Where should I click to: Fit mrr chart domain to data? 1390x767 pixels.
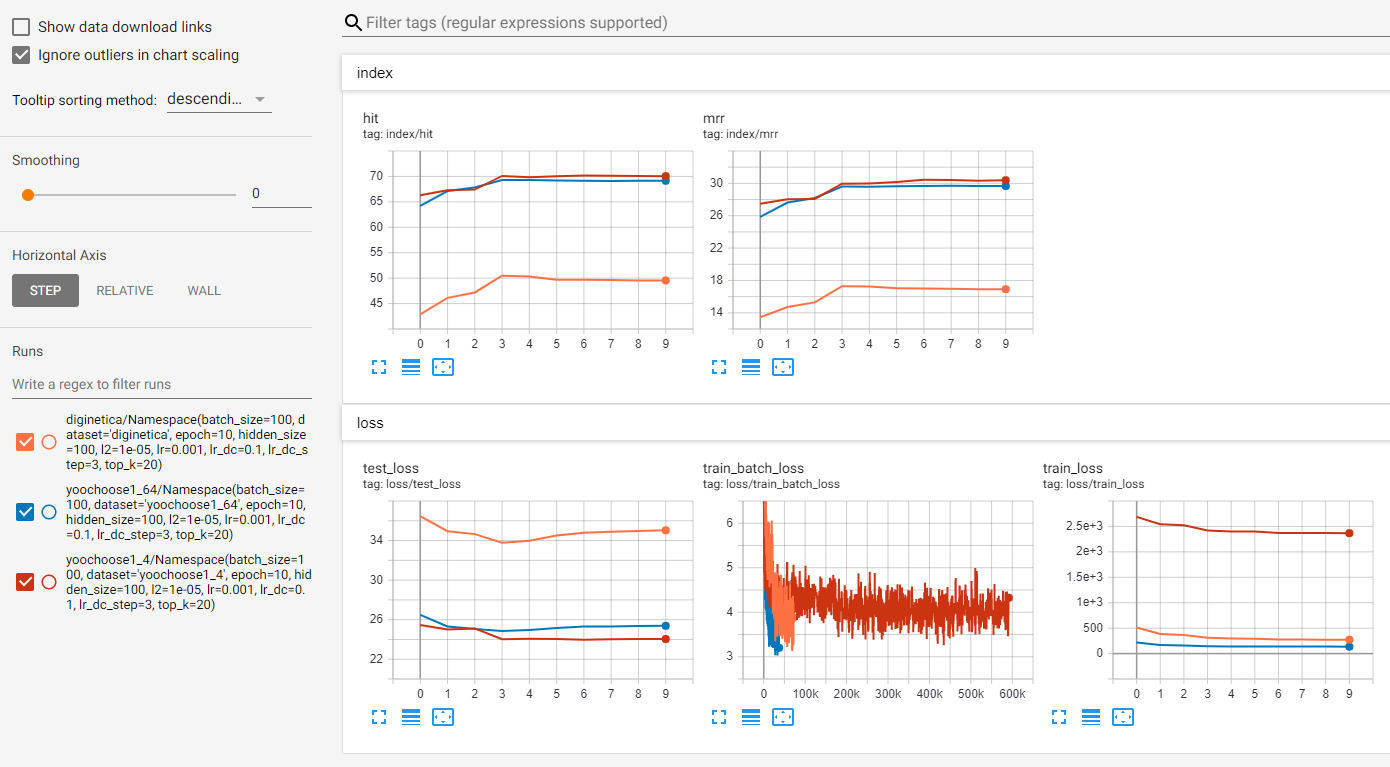783,367
